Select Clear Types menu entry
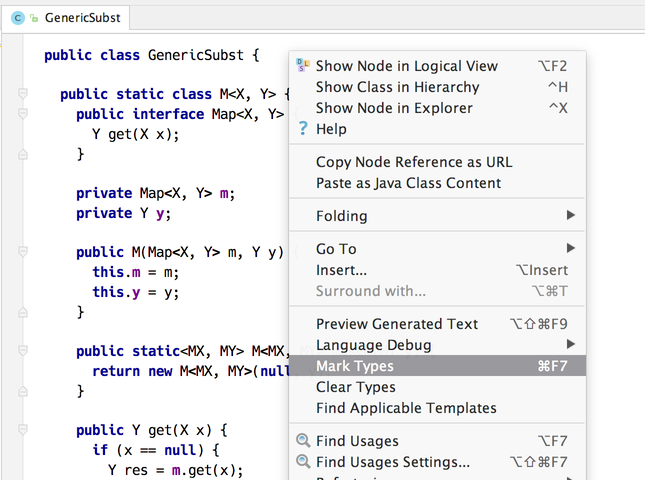This screenshot has width=645, height=480. click(438, 387)
